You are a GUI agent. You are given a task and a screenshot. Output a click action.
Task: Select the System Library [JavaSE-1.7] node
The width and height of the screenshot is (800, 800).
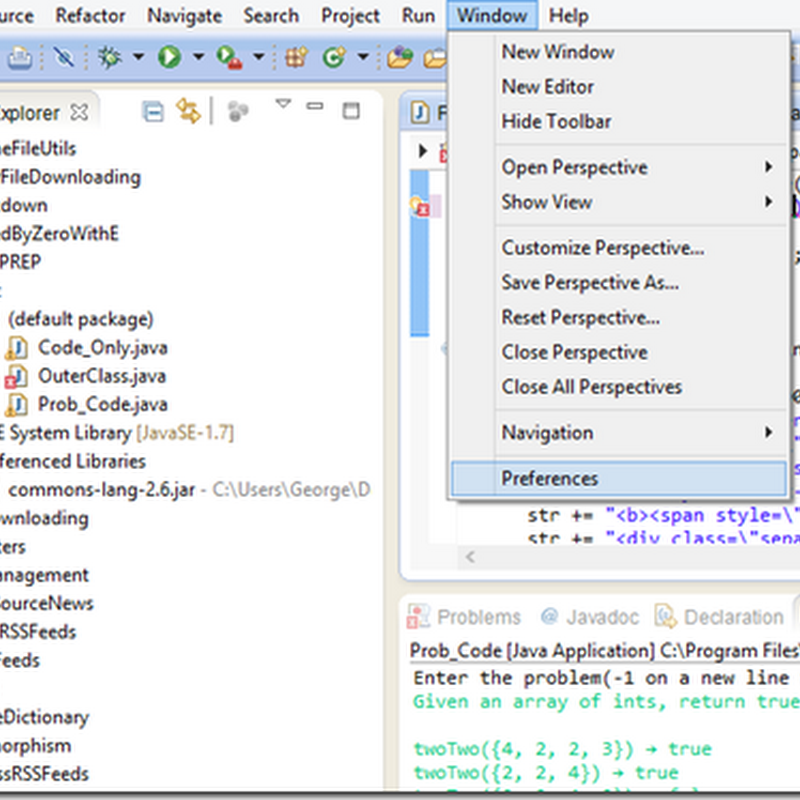[117, 433]
